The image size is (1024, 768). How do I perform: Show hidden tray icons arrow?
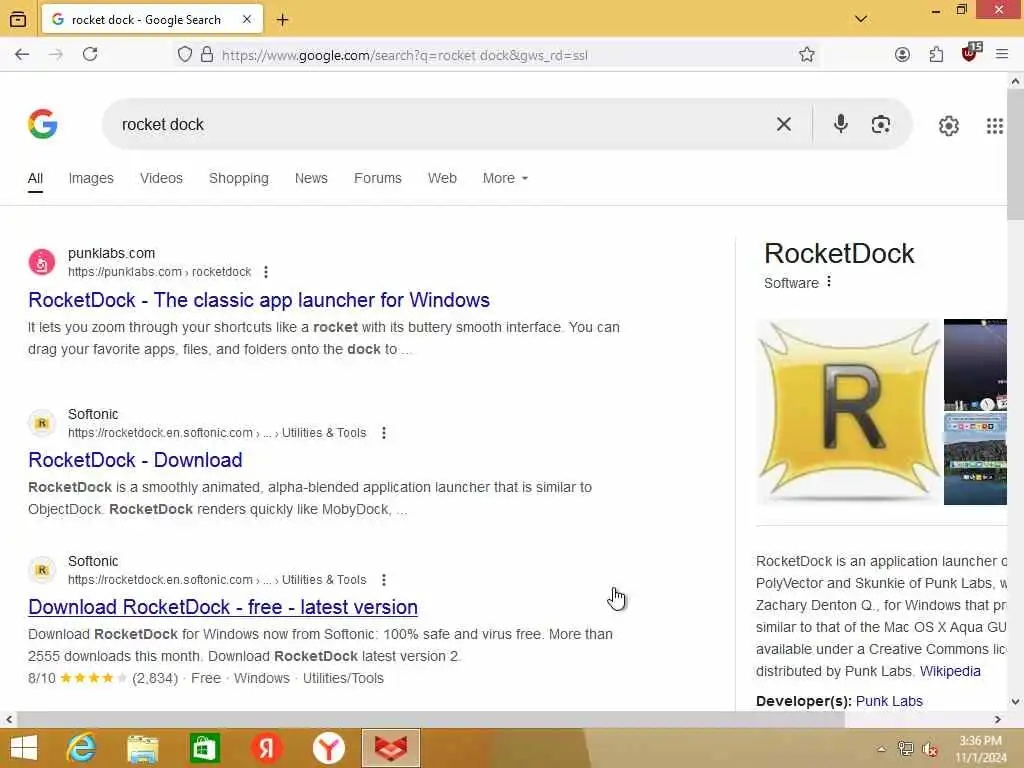click(881, 749)
